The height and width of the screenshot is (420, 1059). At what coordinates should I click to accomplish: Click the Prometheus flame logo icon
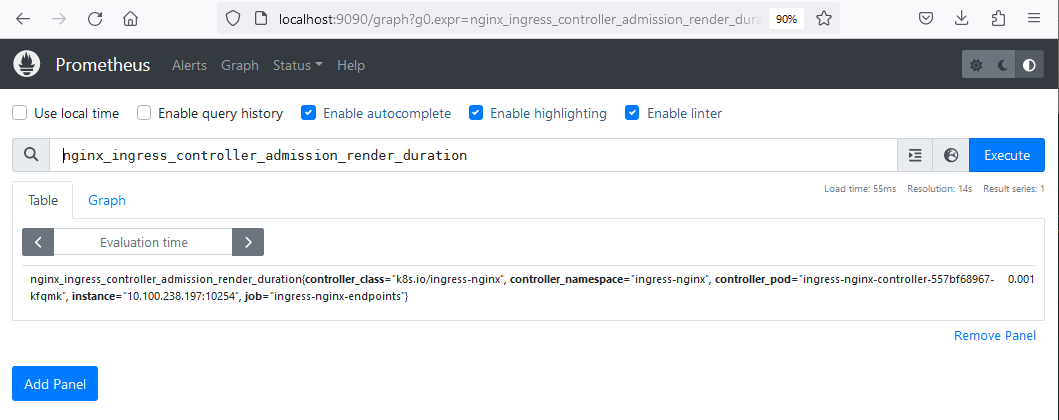tap(26, 65)
